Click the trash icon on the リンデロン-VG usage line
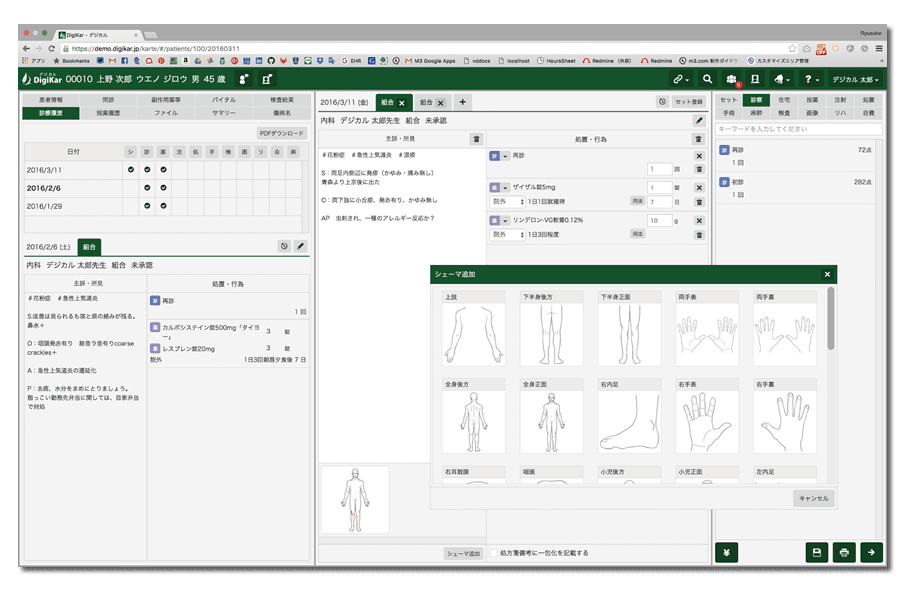912x589 pixels. [699, 235]
